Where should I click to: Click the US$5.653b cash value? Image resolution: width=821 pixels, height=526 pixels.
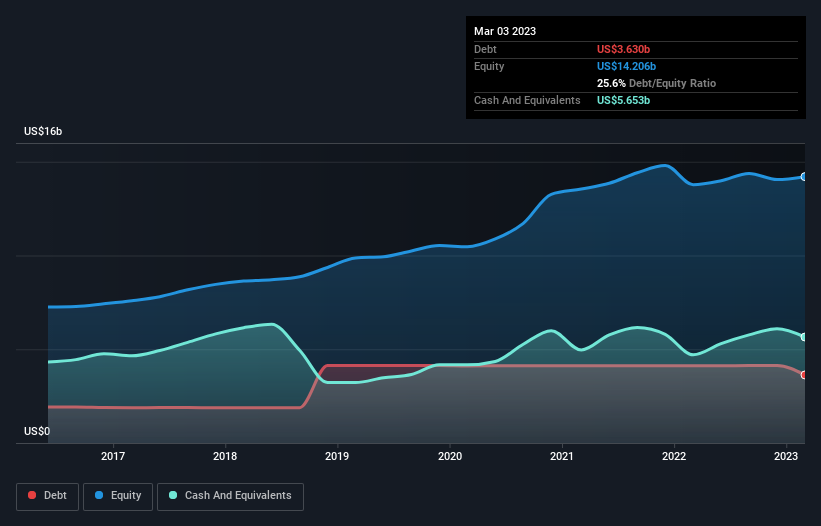tap(623, 100)
